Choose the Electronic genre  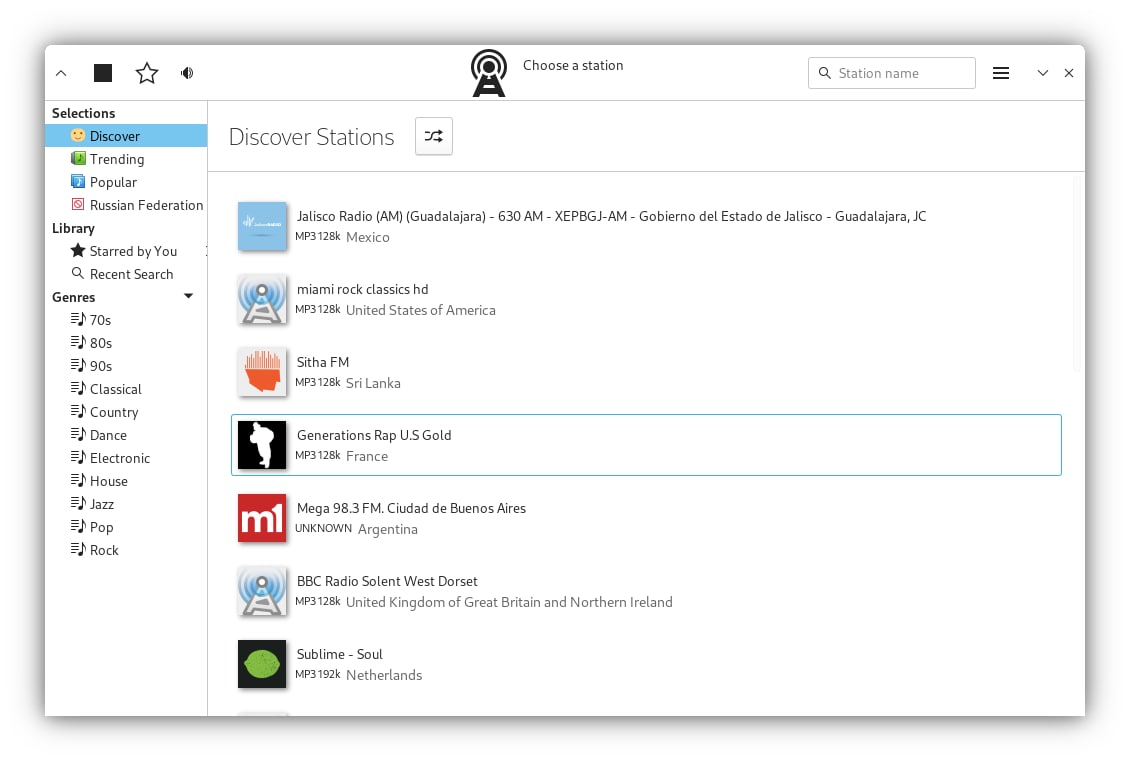point(120,458)
